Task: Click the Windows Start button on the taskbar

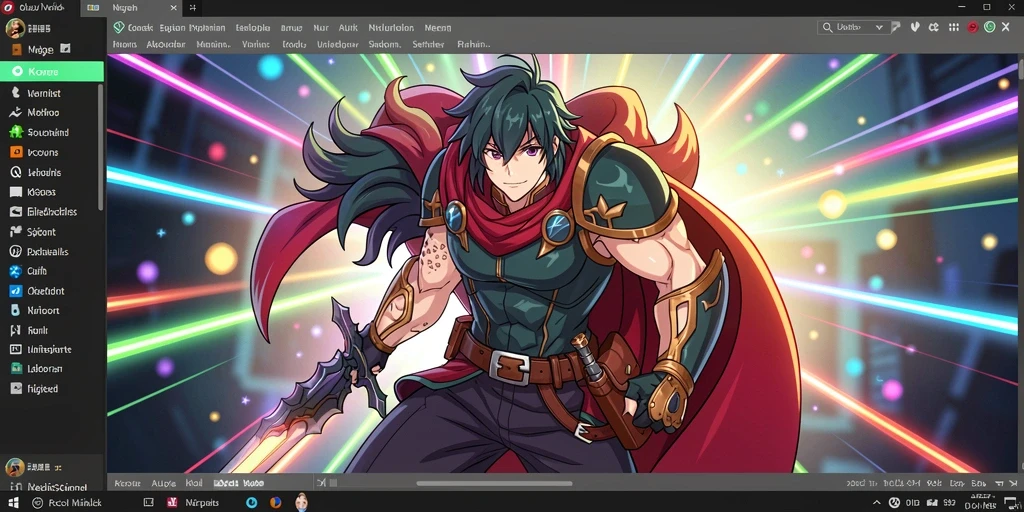Action: pyautogui.click(x=13, y=502)
